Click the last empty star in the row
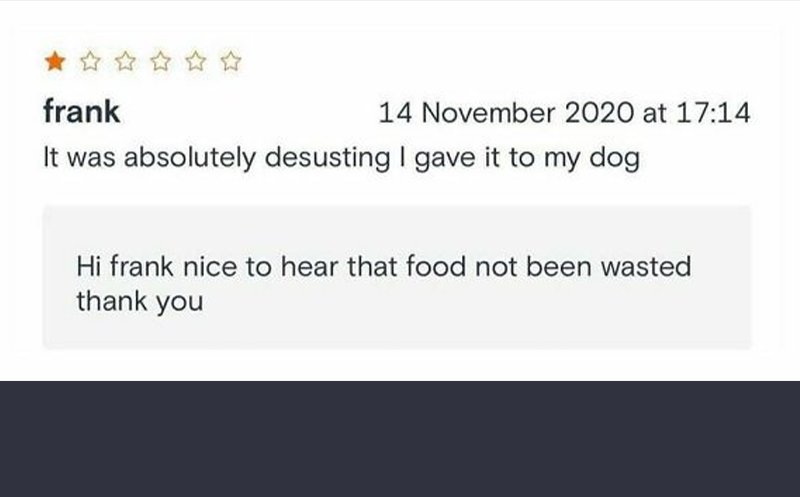The height and width of the screenshot is (497, 800). point(231,64)
